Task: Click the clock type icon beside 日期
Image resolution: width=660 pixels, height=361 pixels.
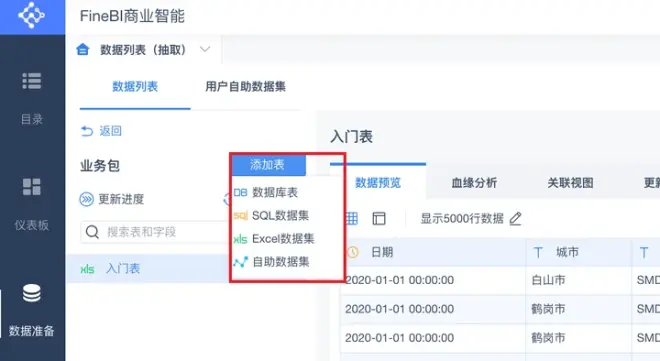Action: (353, 252)
